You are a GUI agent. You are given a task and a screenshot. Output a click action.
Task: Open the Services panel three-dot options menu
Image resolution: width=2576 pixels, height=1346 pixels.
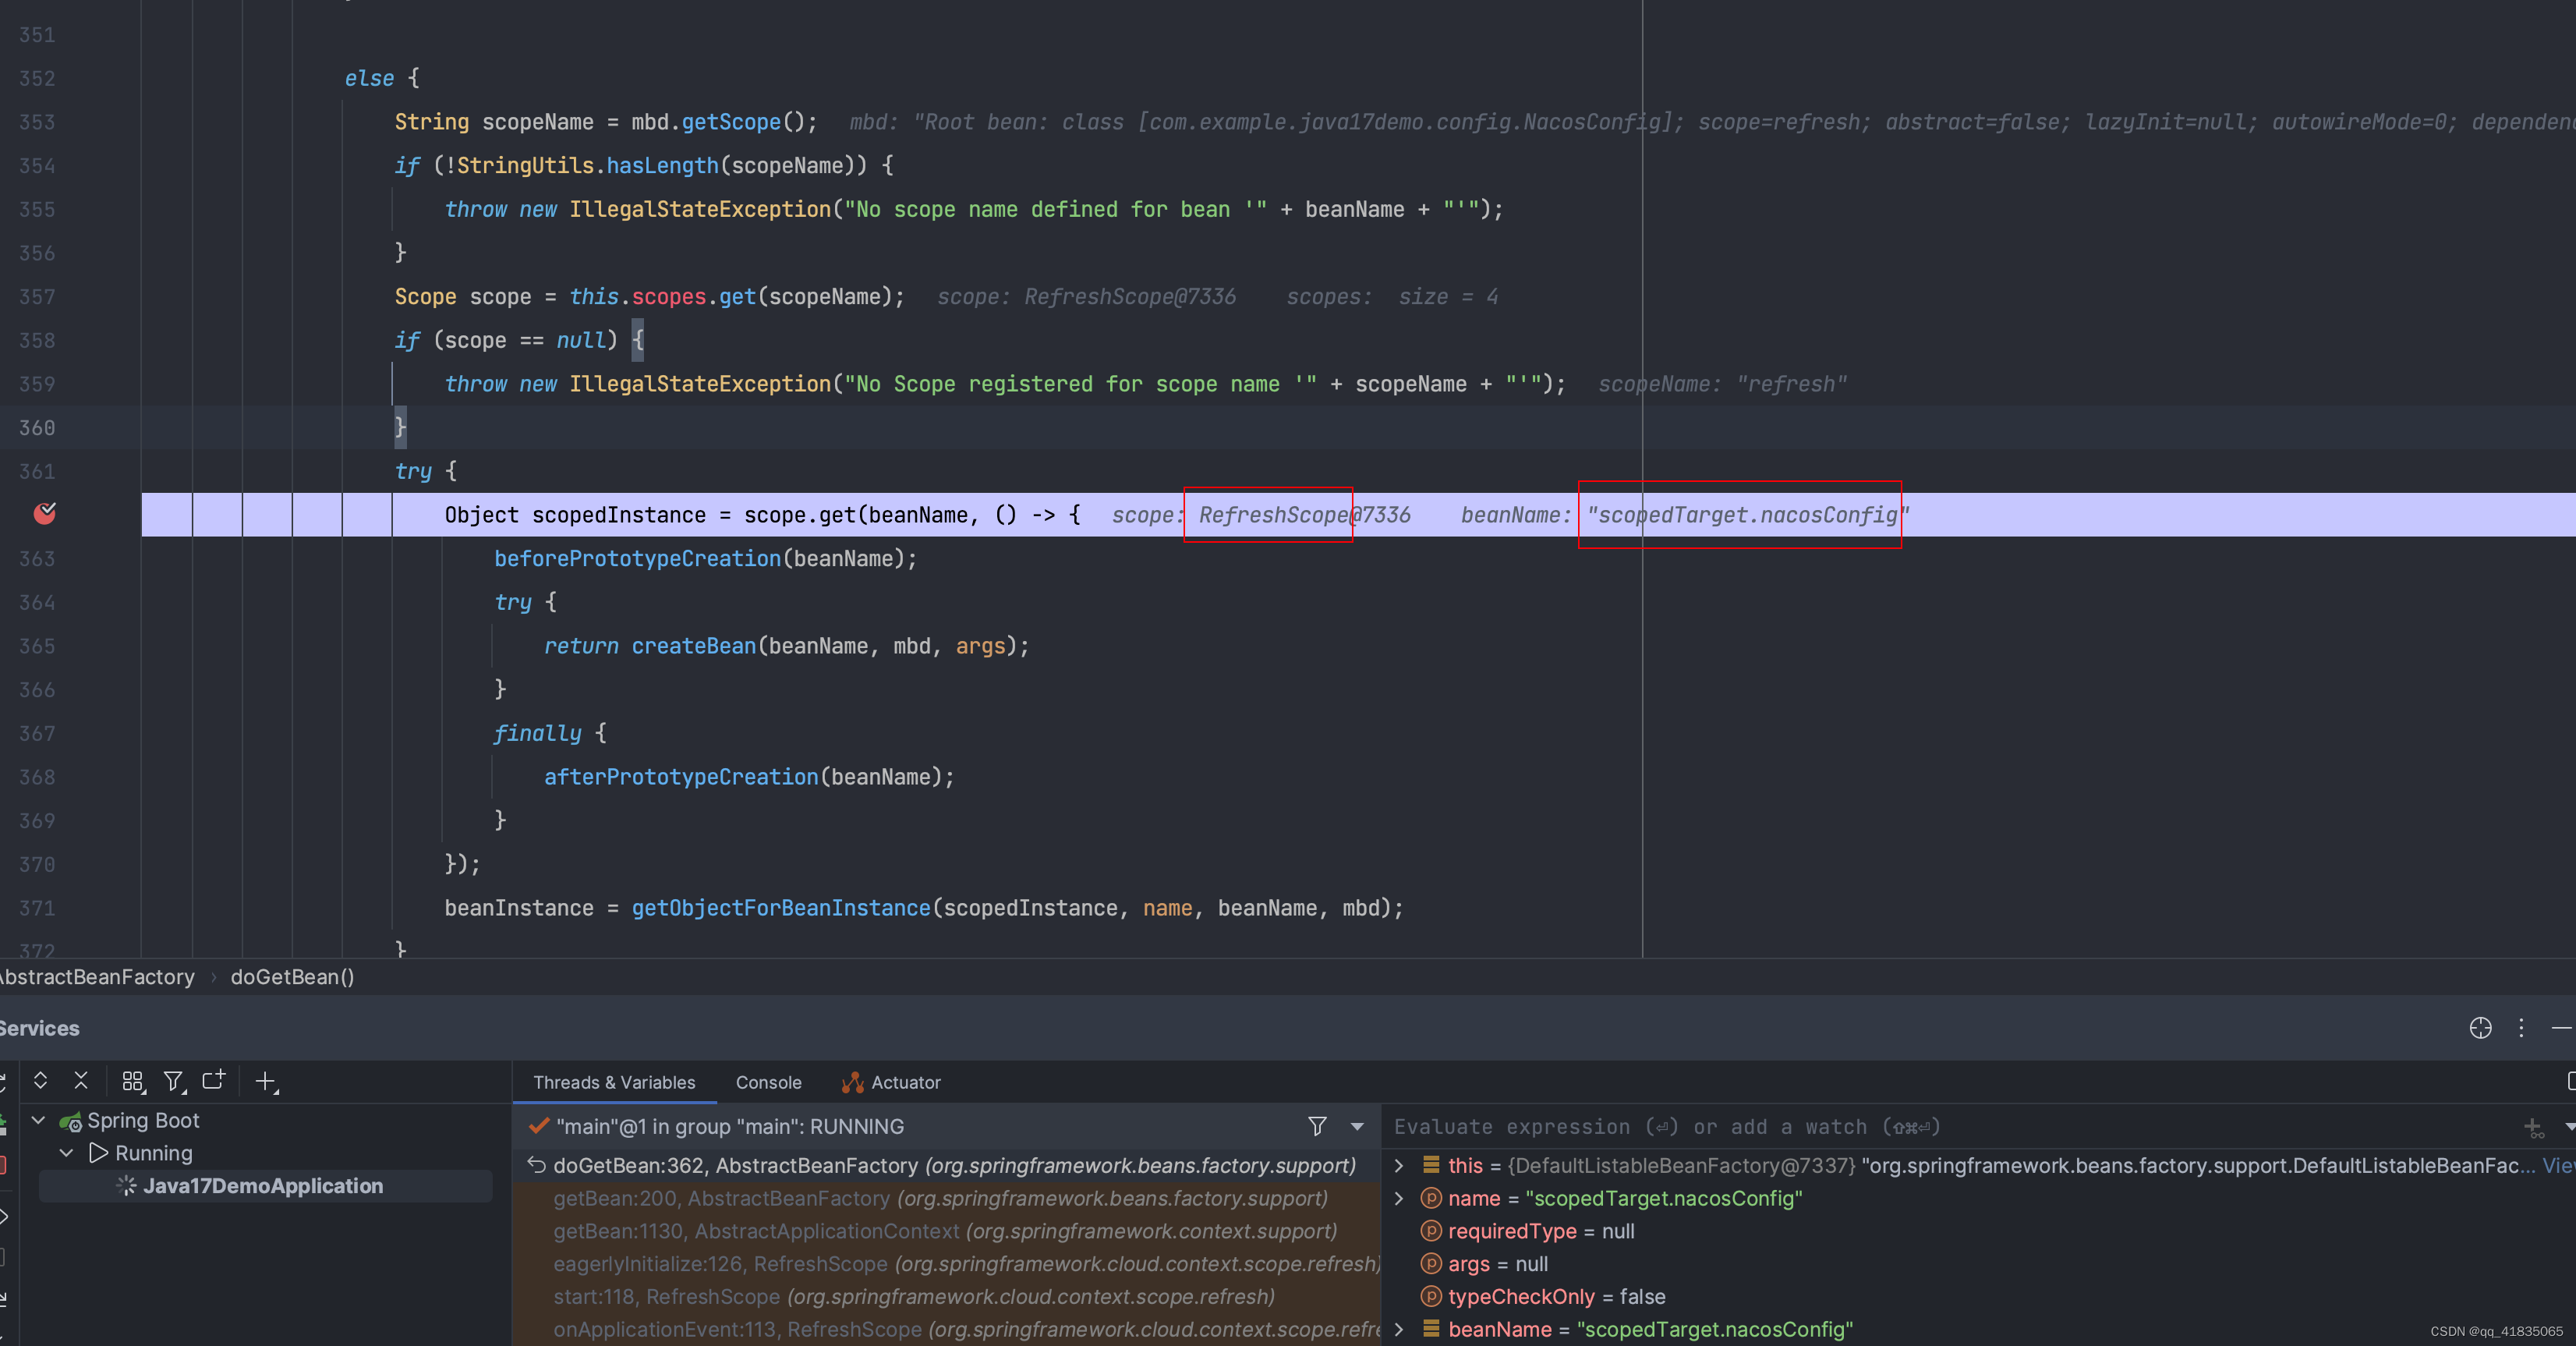click(2521, 1028)
